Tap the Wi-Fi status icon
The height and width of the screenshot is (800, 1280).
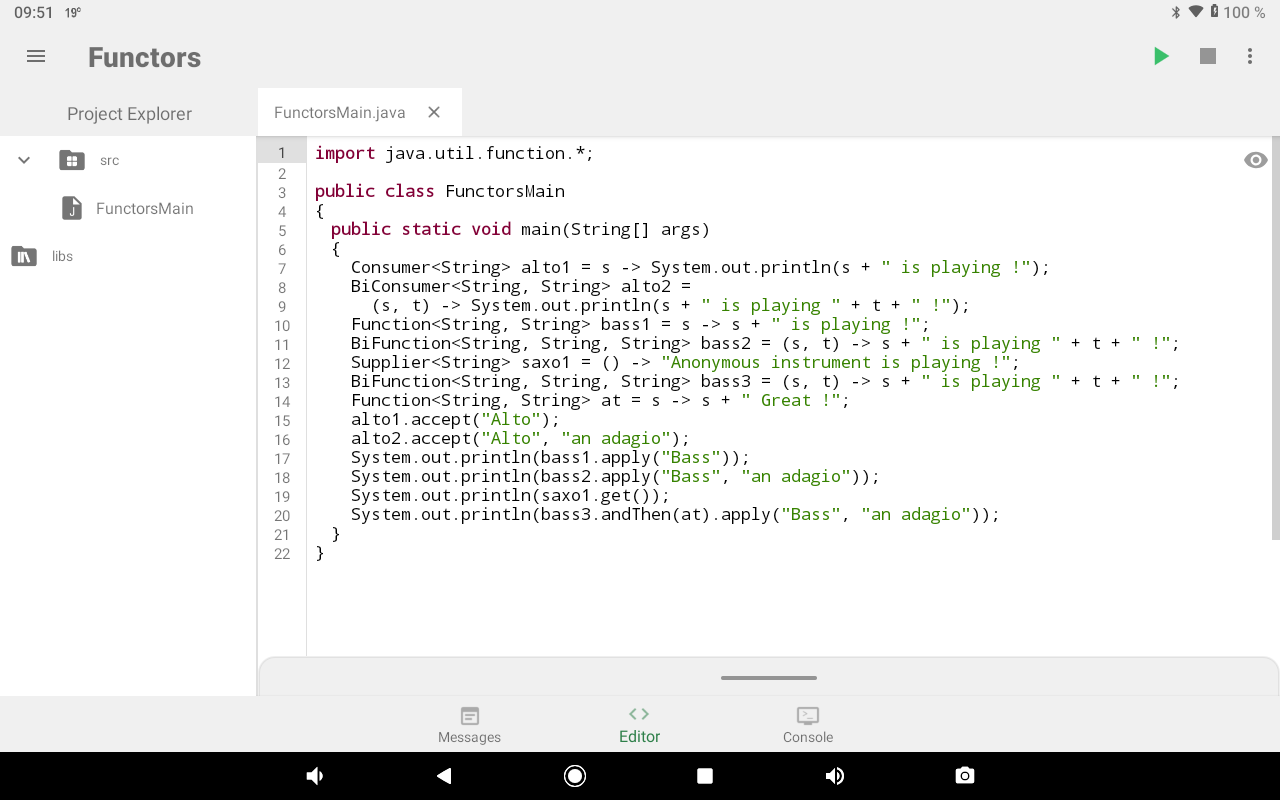(1196, 12)
